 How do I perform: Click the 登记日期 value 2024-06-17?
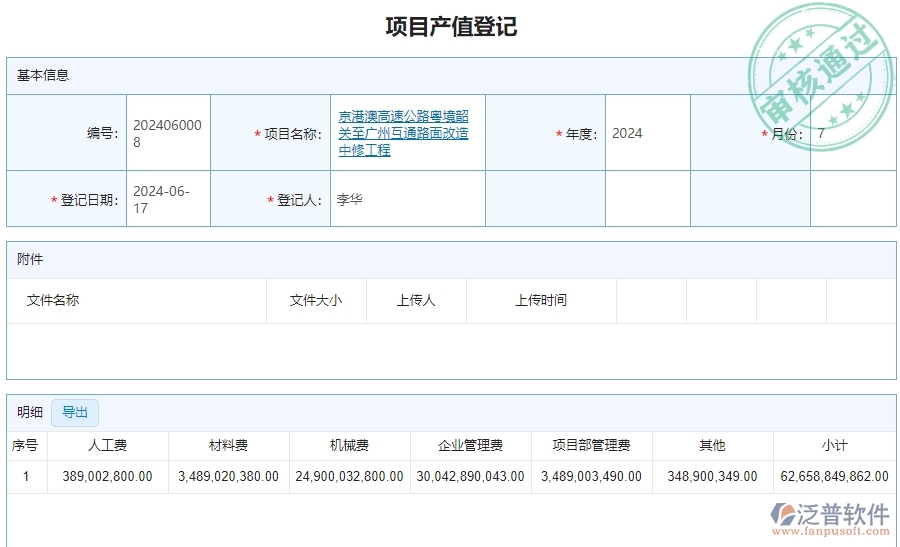click(161, 199)
